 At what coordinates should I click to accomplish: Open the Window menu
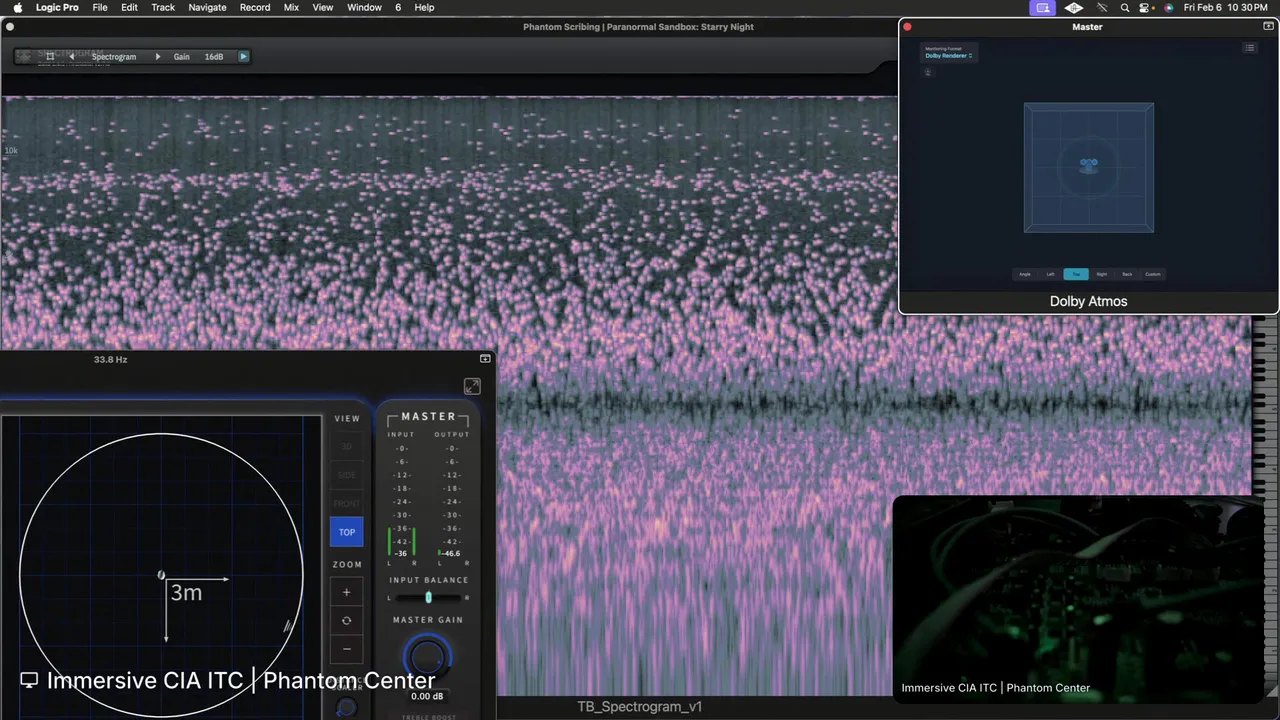(364, 7)
